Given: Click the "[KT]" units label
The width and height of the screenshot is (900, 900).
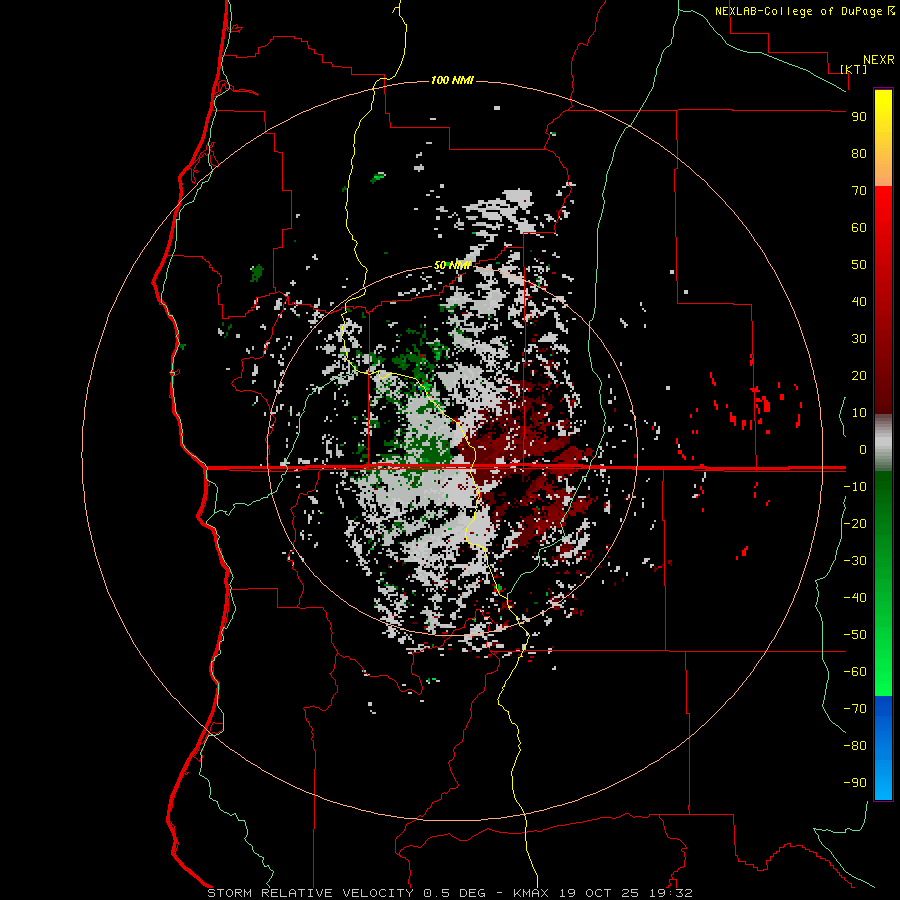Looking at the screenshot, I should point(854,69).
